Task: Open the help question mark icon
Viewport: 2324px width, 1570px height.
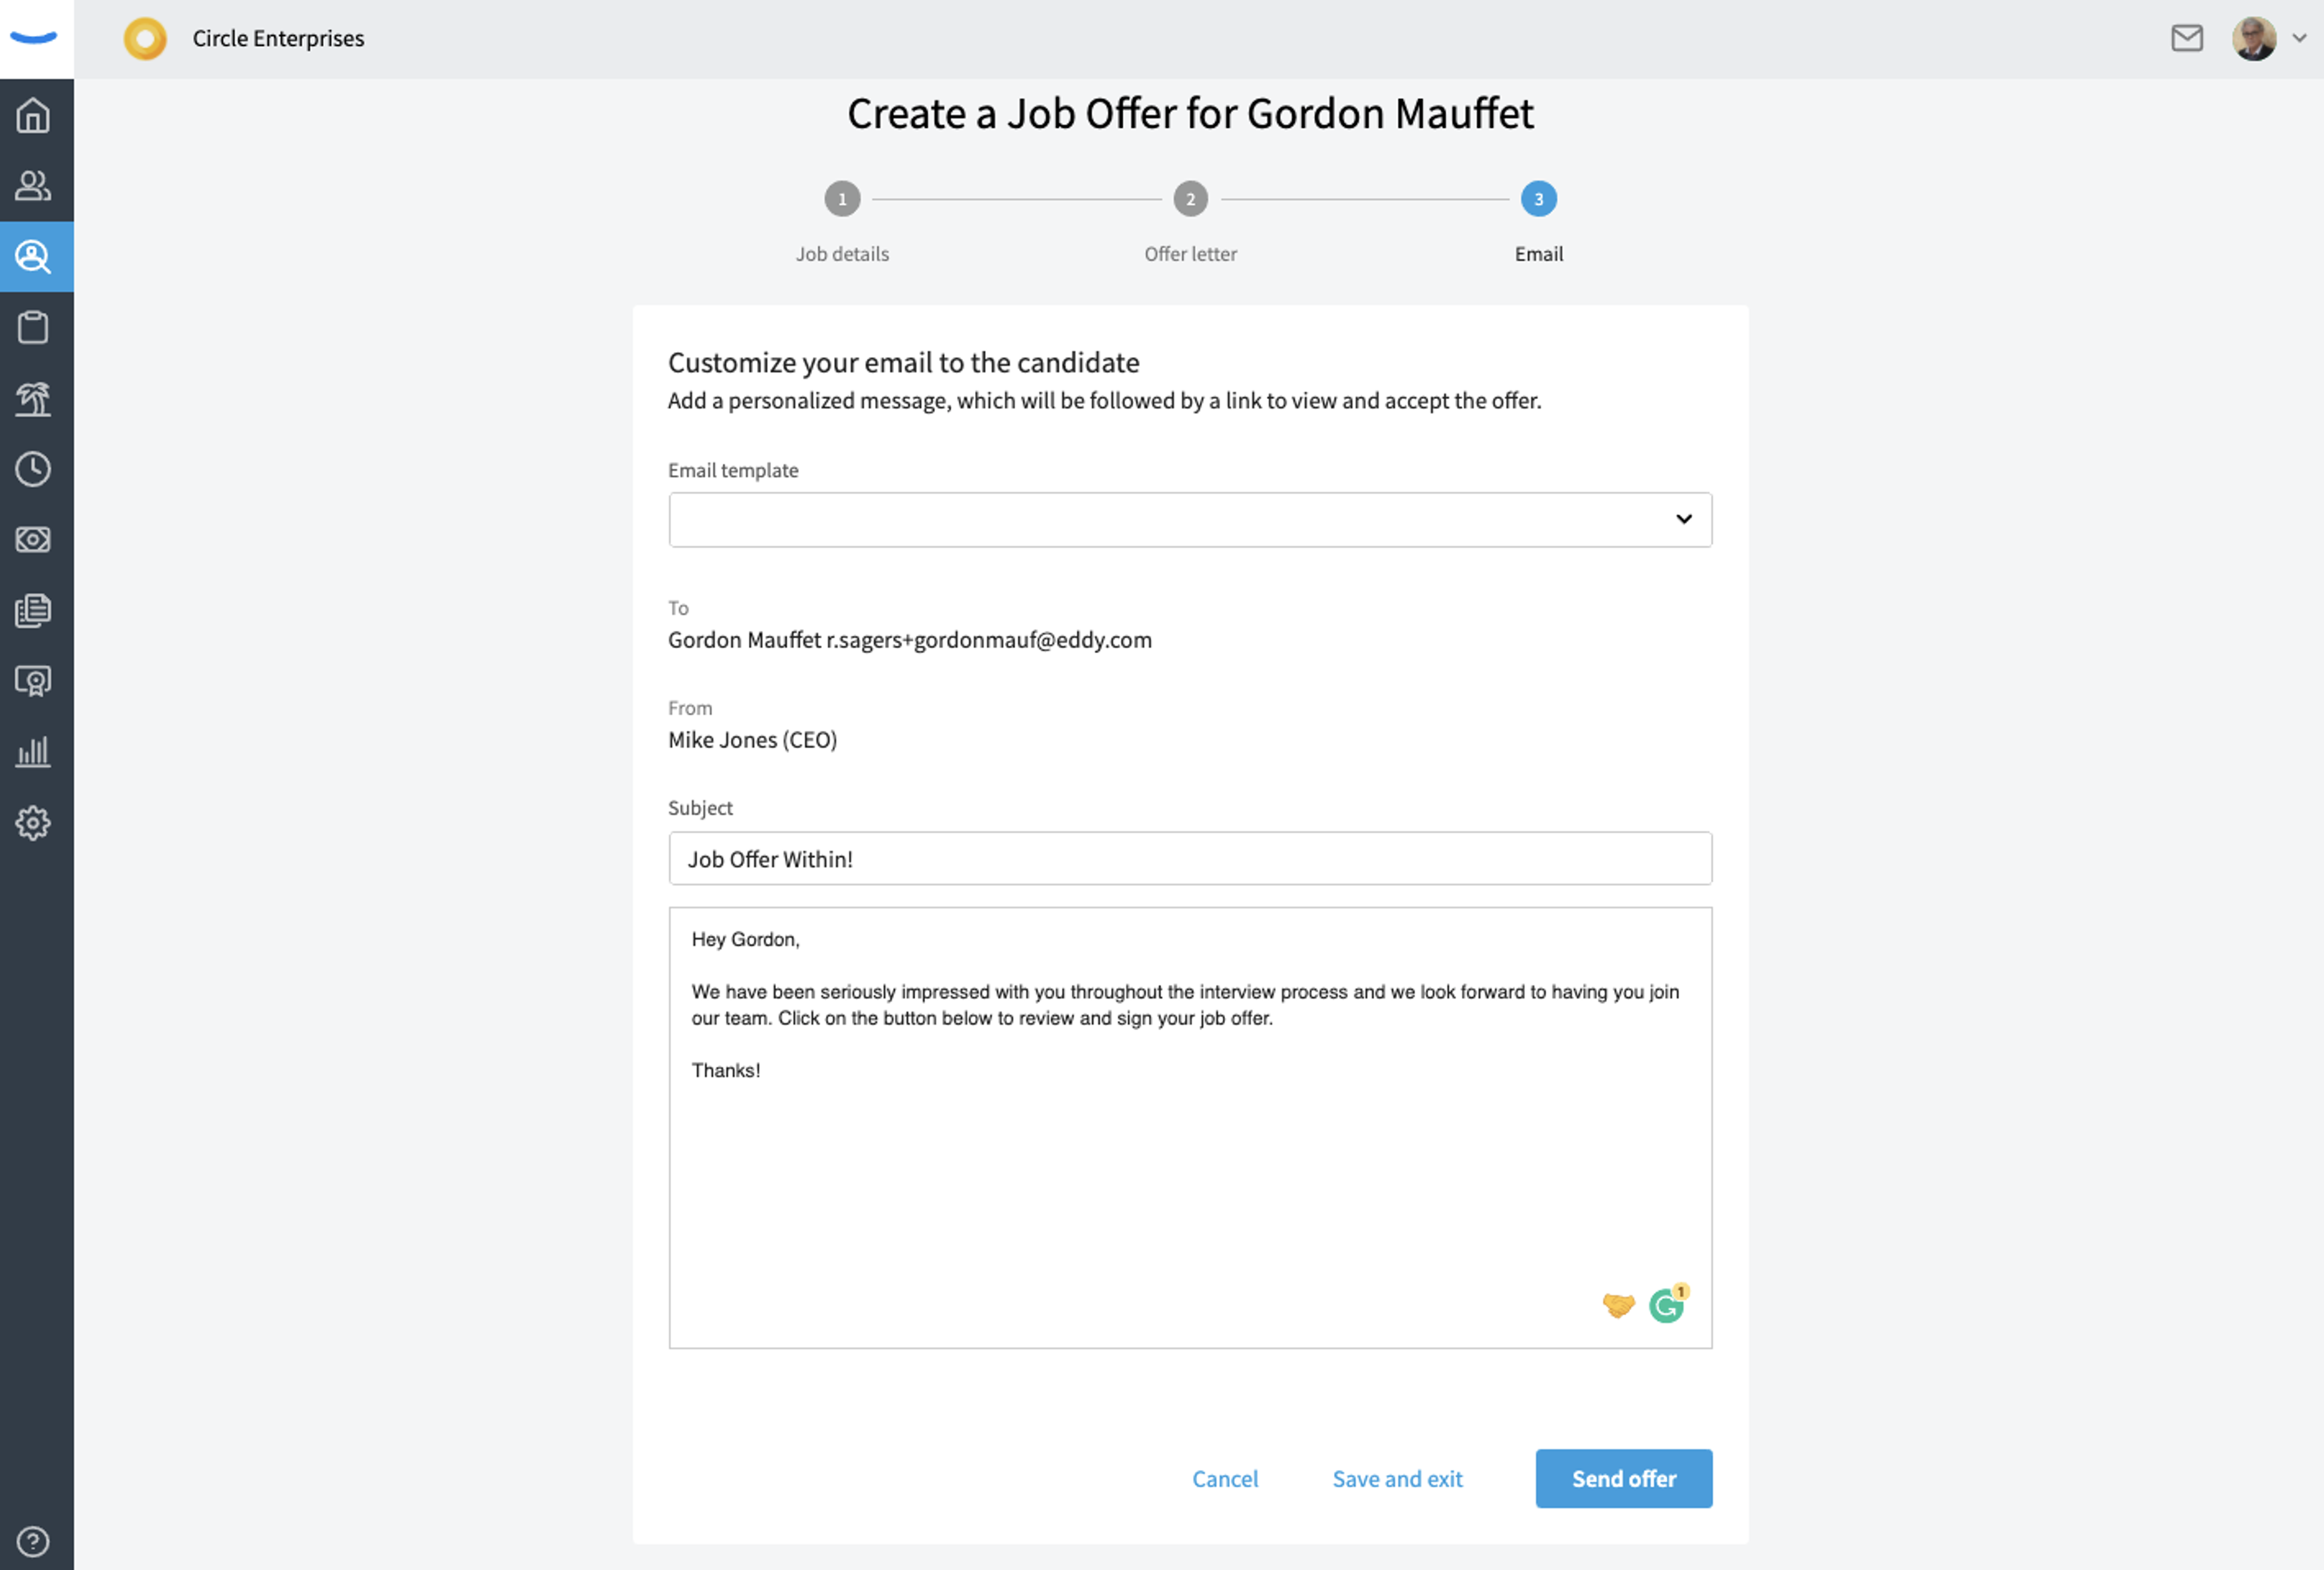Action: click(33, 1541)
